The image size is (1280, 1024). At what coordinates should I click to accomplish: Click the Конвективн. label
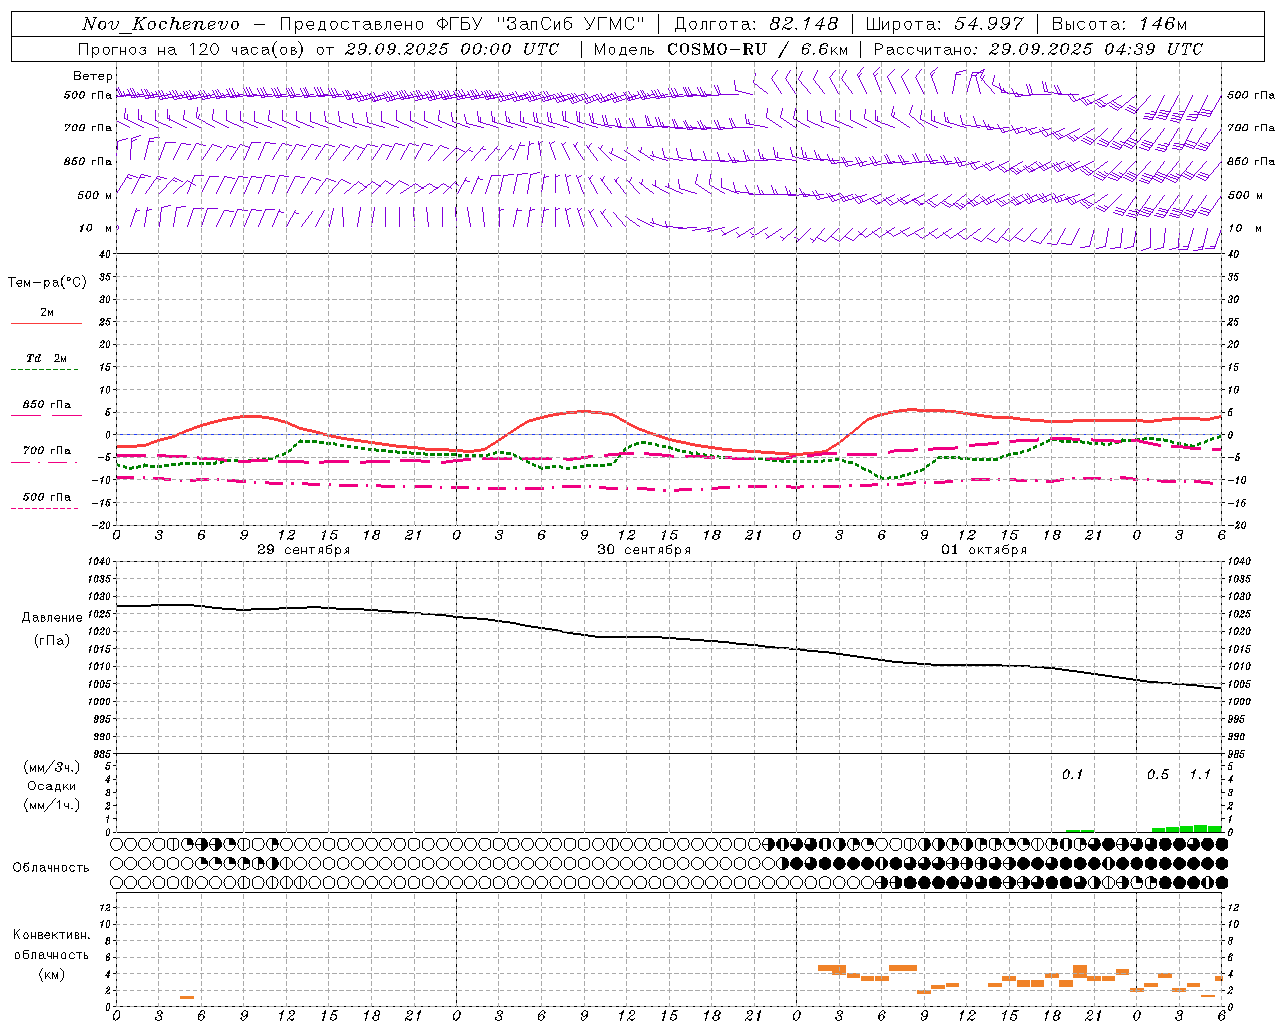[x=52, y=935]
